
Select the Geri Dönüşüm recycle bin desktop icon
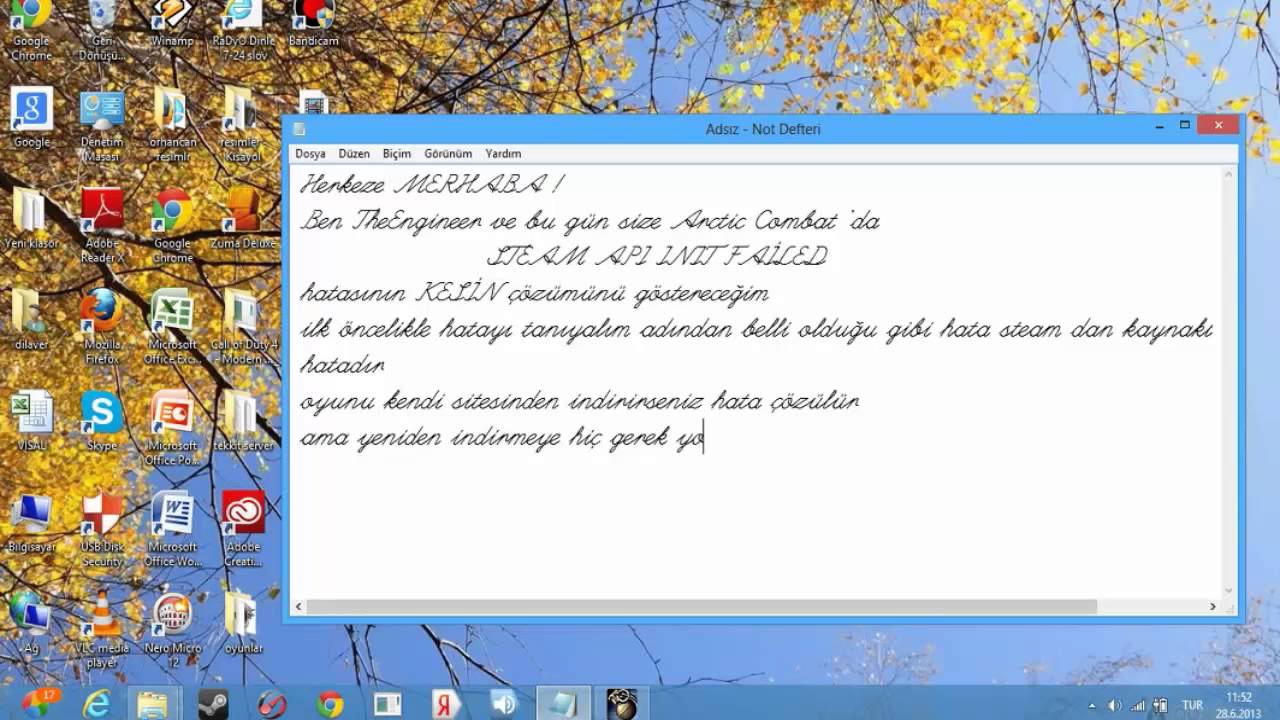[102, 30]
